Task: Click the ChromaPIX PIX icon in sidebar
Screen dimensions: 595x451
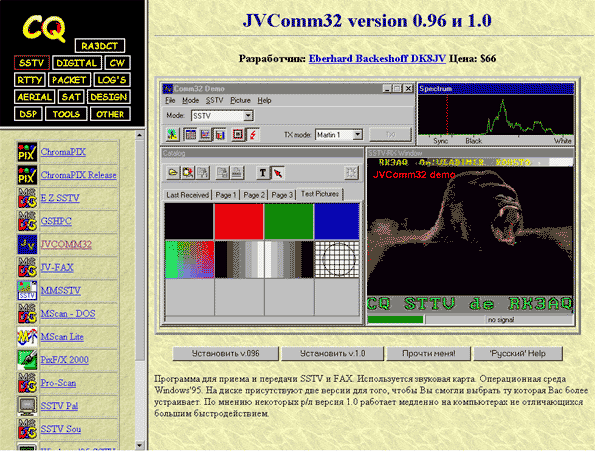Action: point(27,152)
